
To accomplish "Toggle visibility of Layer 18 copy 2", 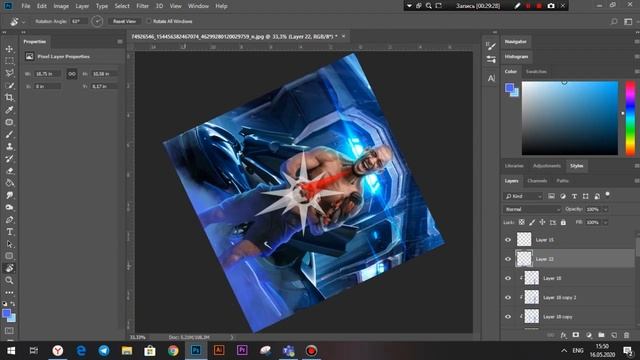I will pyautogui.click(x=508, y=298).
